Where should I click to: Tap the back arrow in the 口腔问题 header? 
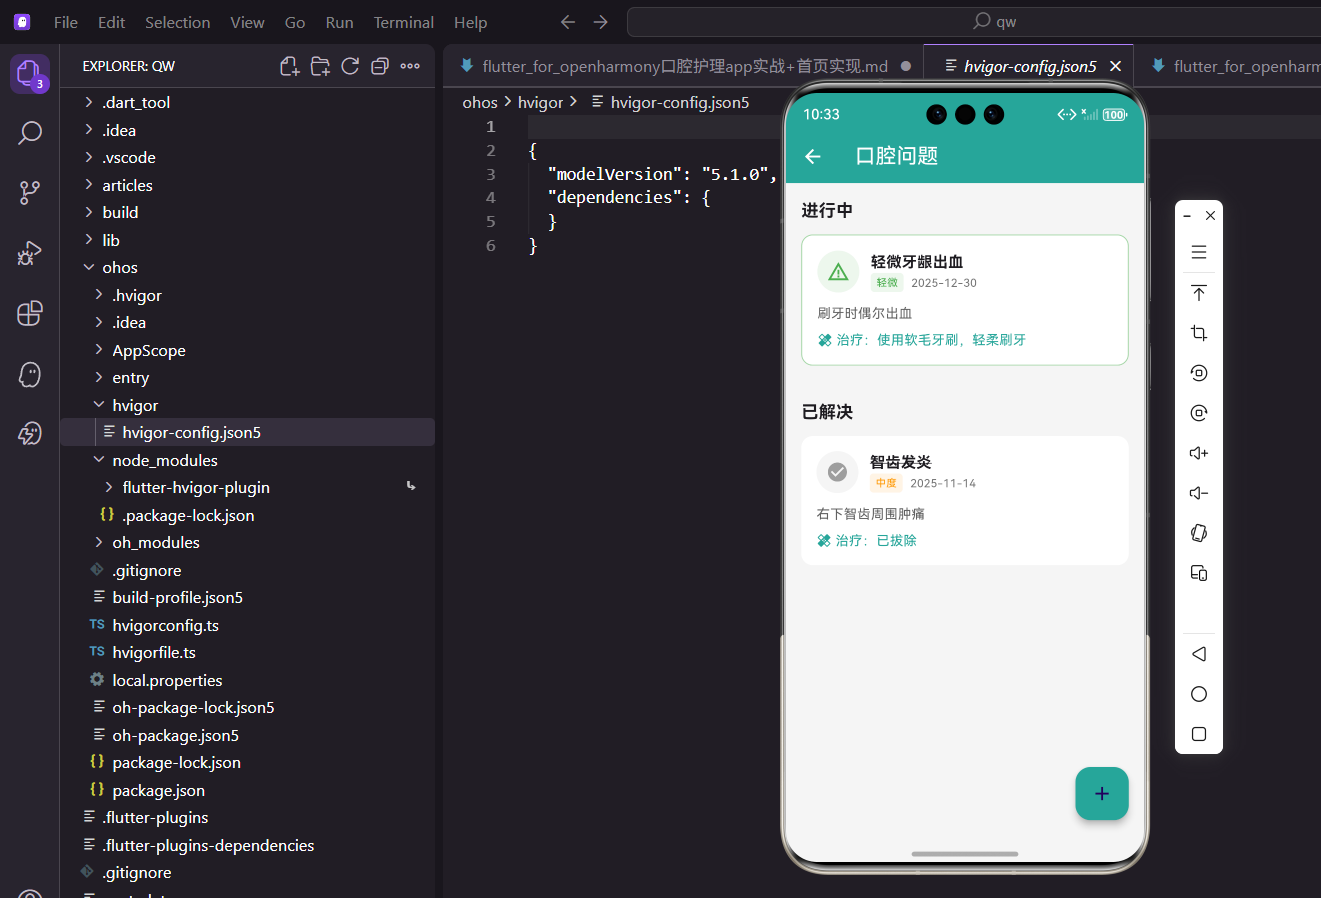tap(813, 156)
